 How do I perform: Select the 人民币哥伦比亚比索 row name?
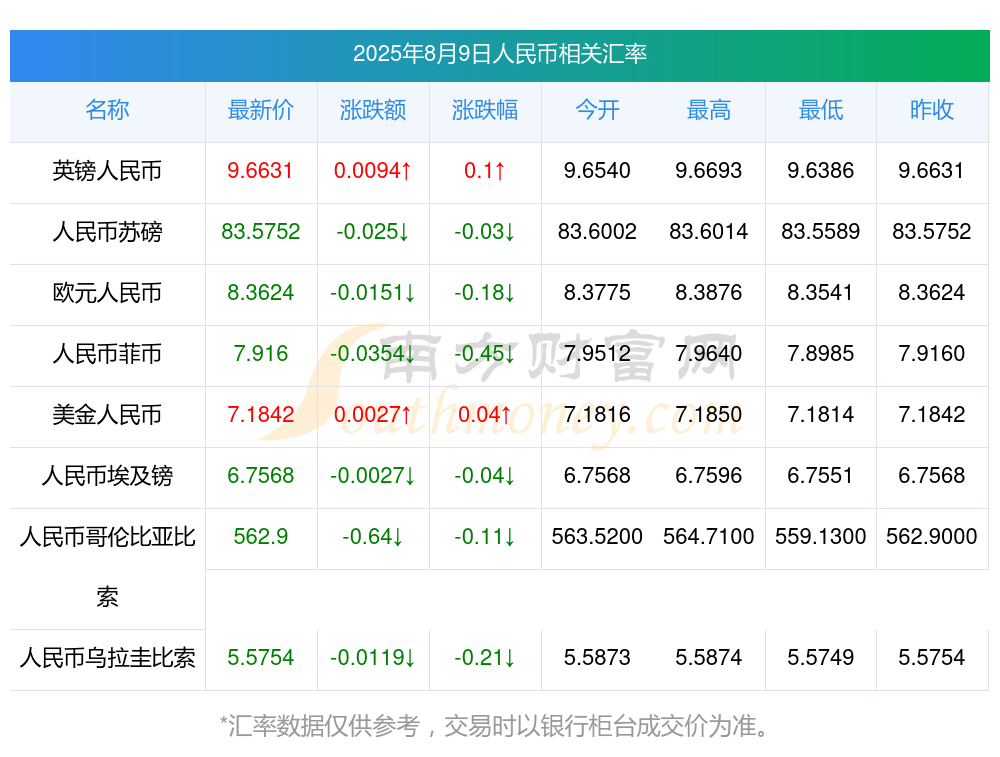[107, 566]
